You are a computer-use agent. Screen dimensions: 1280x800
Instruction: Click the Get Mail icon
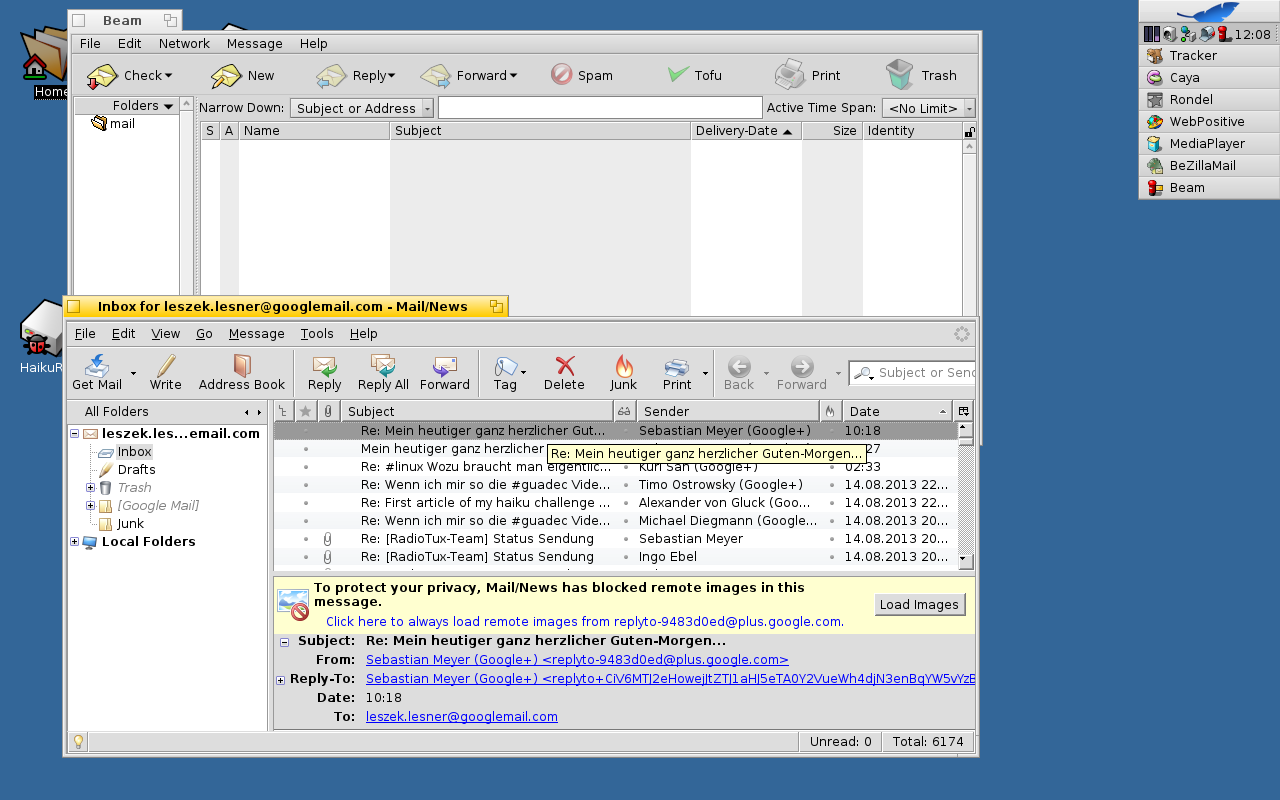[x=97, y=367]
